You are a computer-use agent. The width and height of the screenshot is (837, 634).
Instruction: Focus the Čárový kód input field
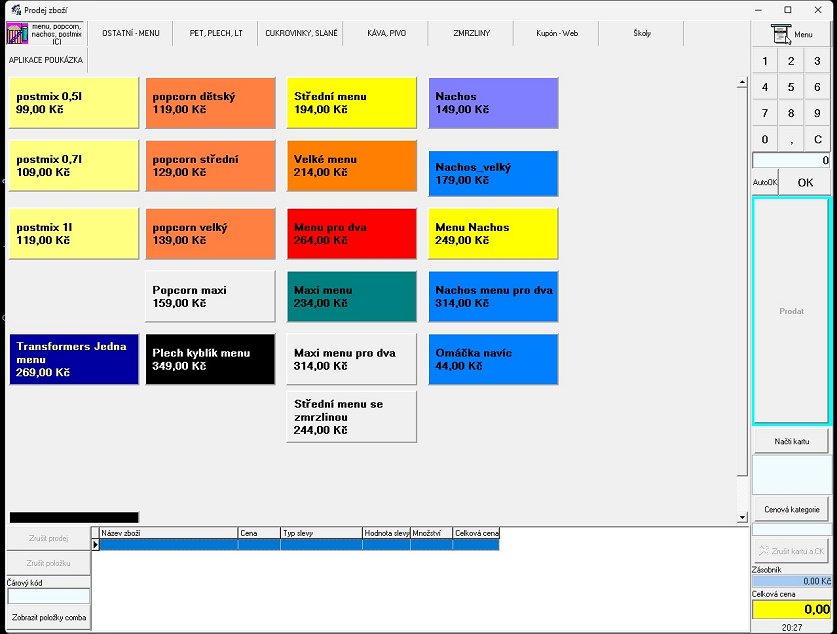(48, 596)
